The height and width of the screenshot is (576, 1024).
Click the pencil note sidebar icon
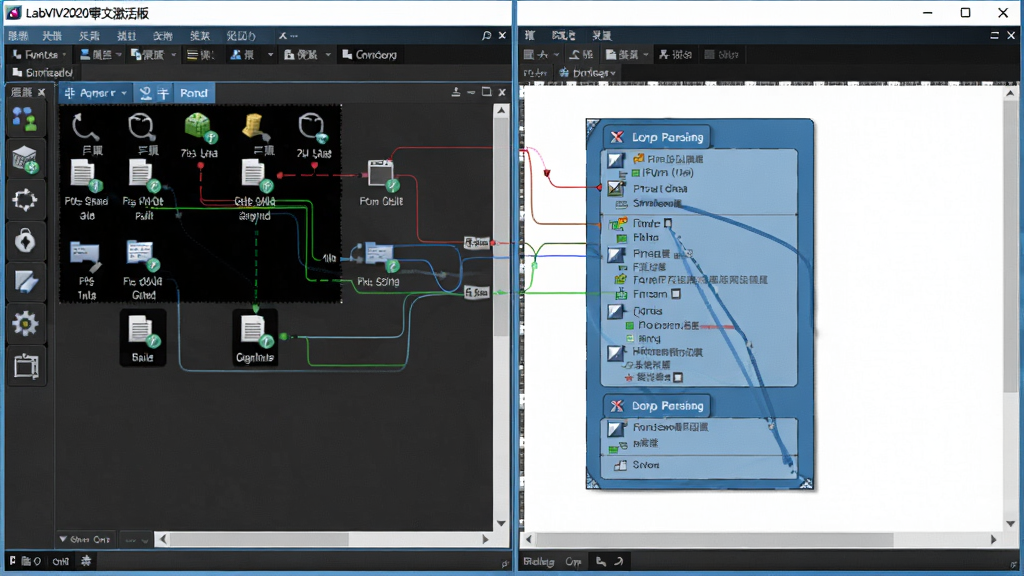[25, 281]
